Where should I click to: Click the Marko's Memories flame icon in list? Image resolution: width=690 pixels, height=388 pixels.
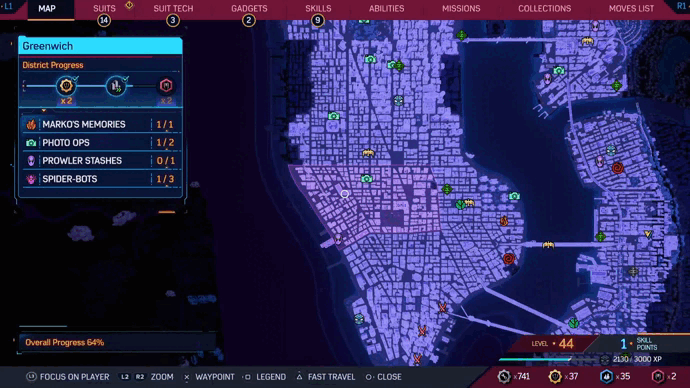click(x=31, y=124)
